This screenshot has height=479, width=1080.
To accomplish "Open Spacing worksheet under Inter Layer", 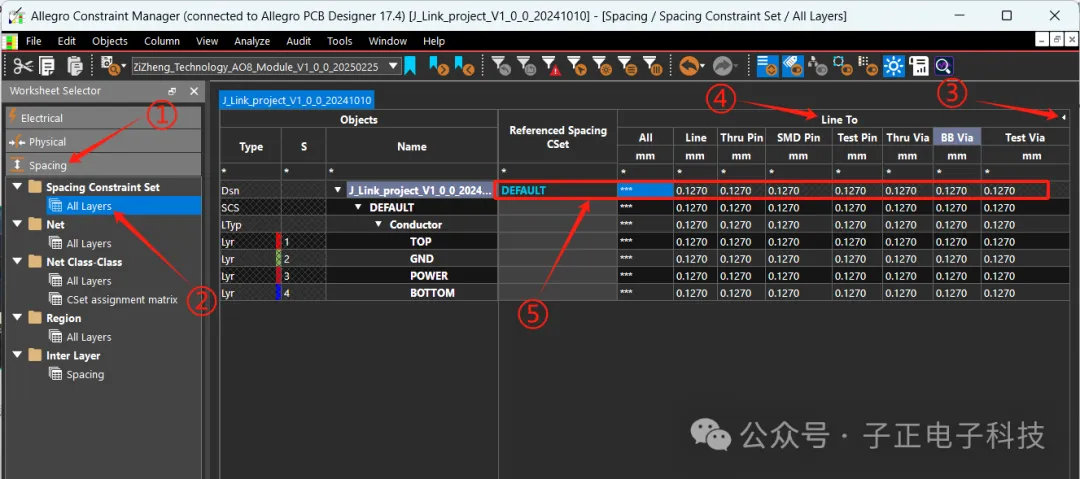I will coord(85,374).
